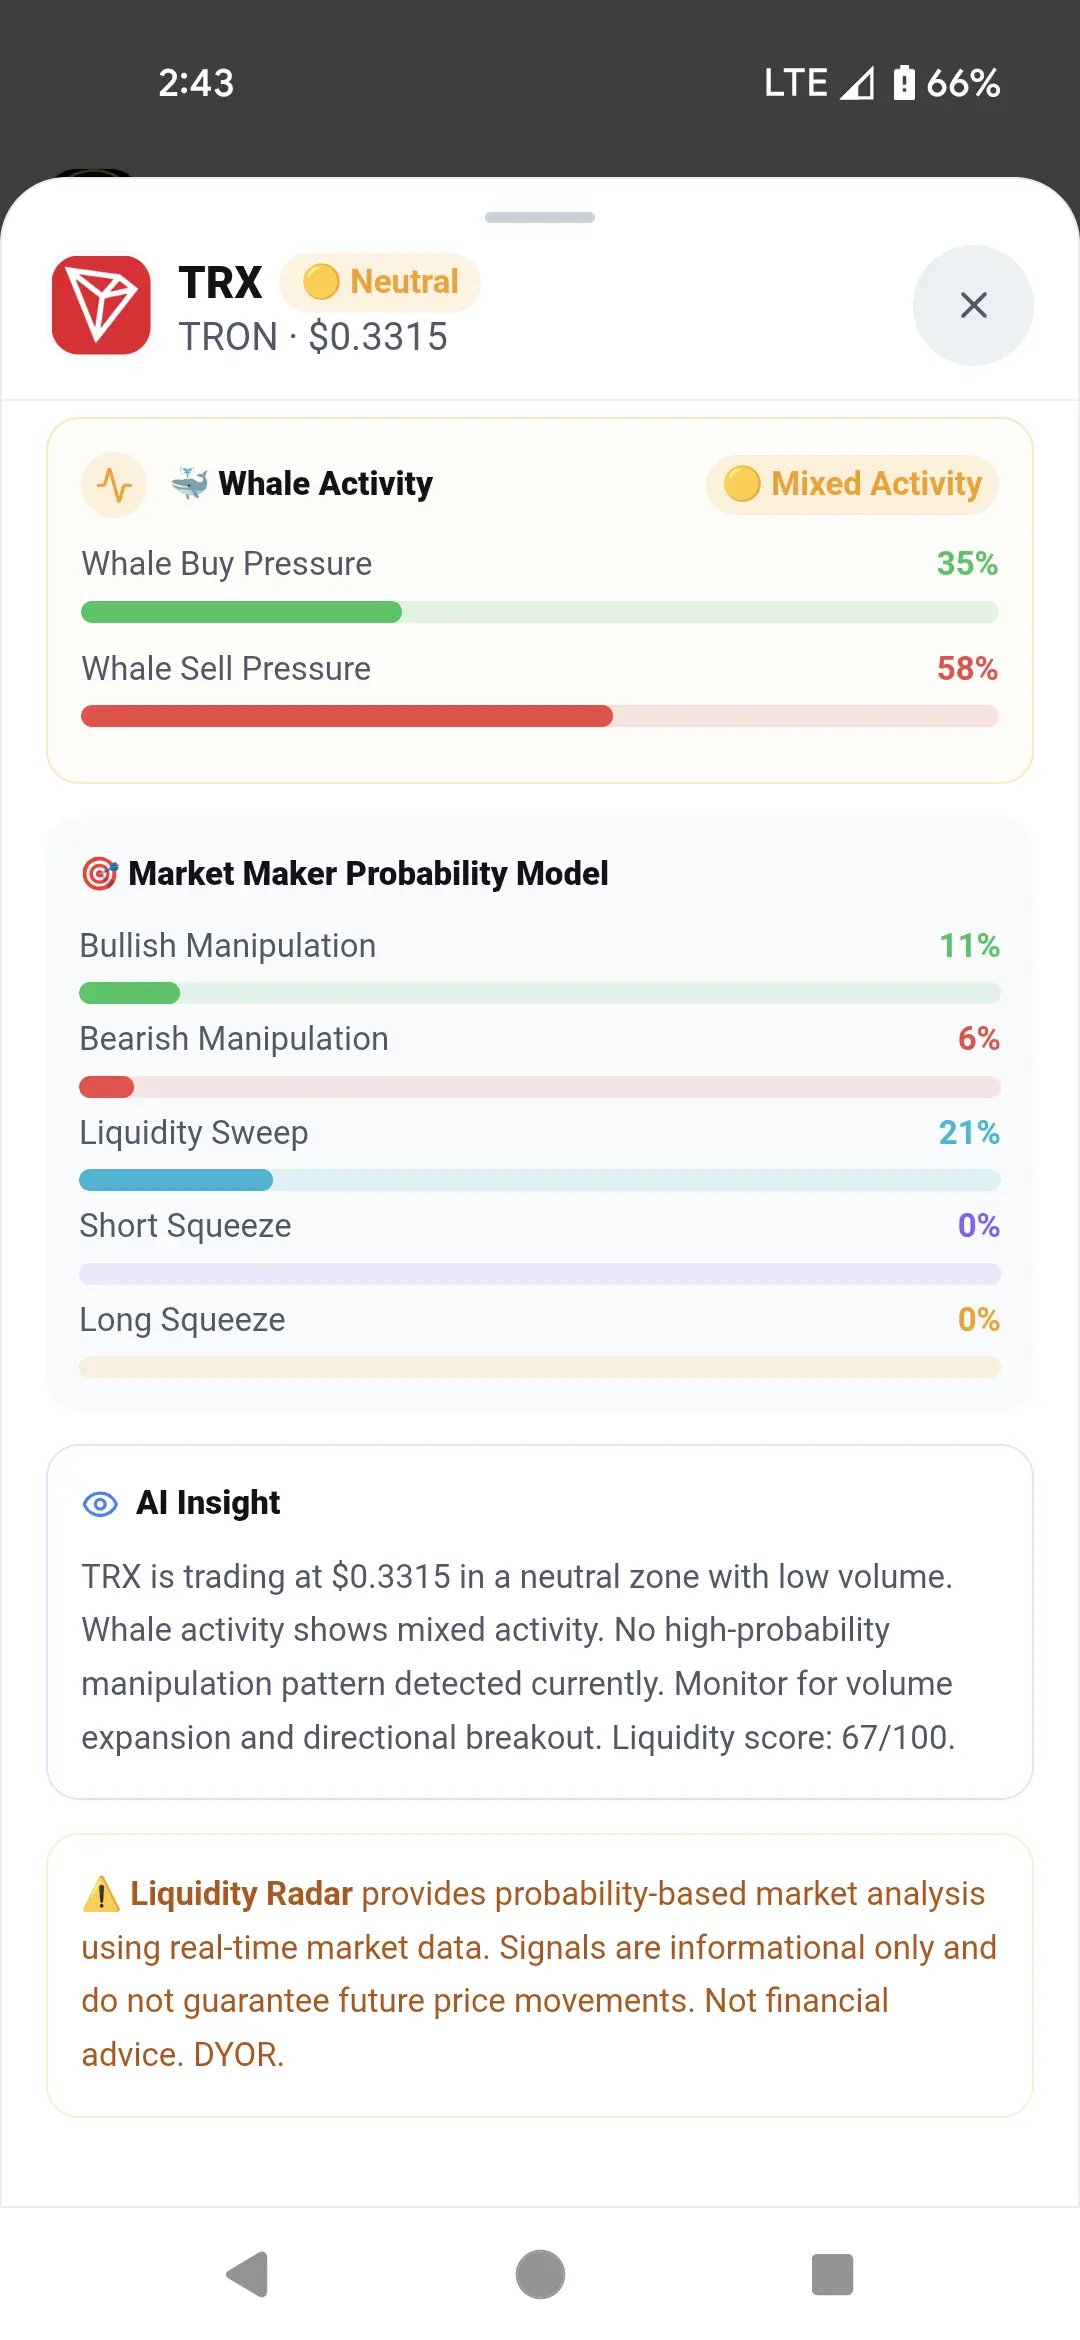
Task: Tap the sheet drag handle at top
Action: (540, 217)
